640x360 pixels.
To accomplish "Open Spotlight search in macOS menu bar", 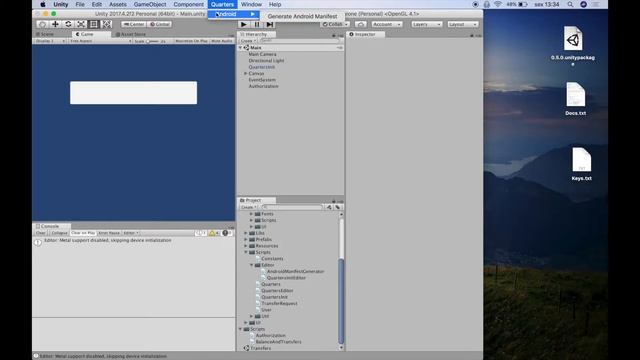I will 570,4.
